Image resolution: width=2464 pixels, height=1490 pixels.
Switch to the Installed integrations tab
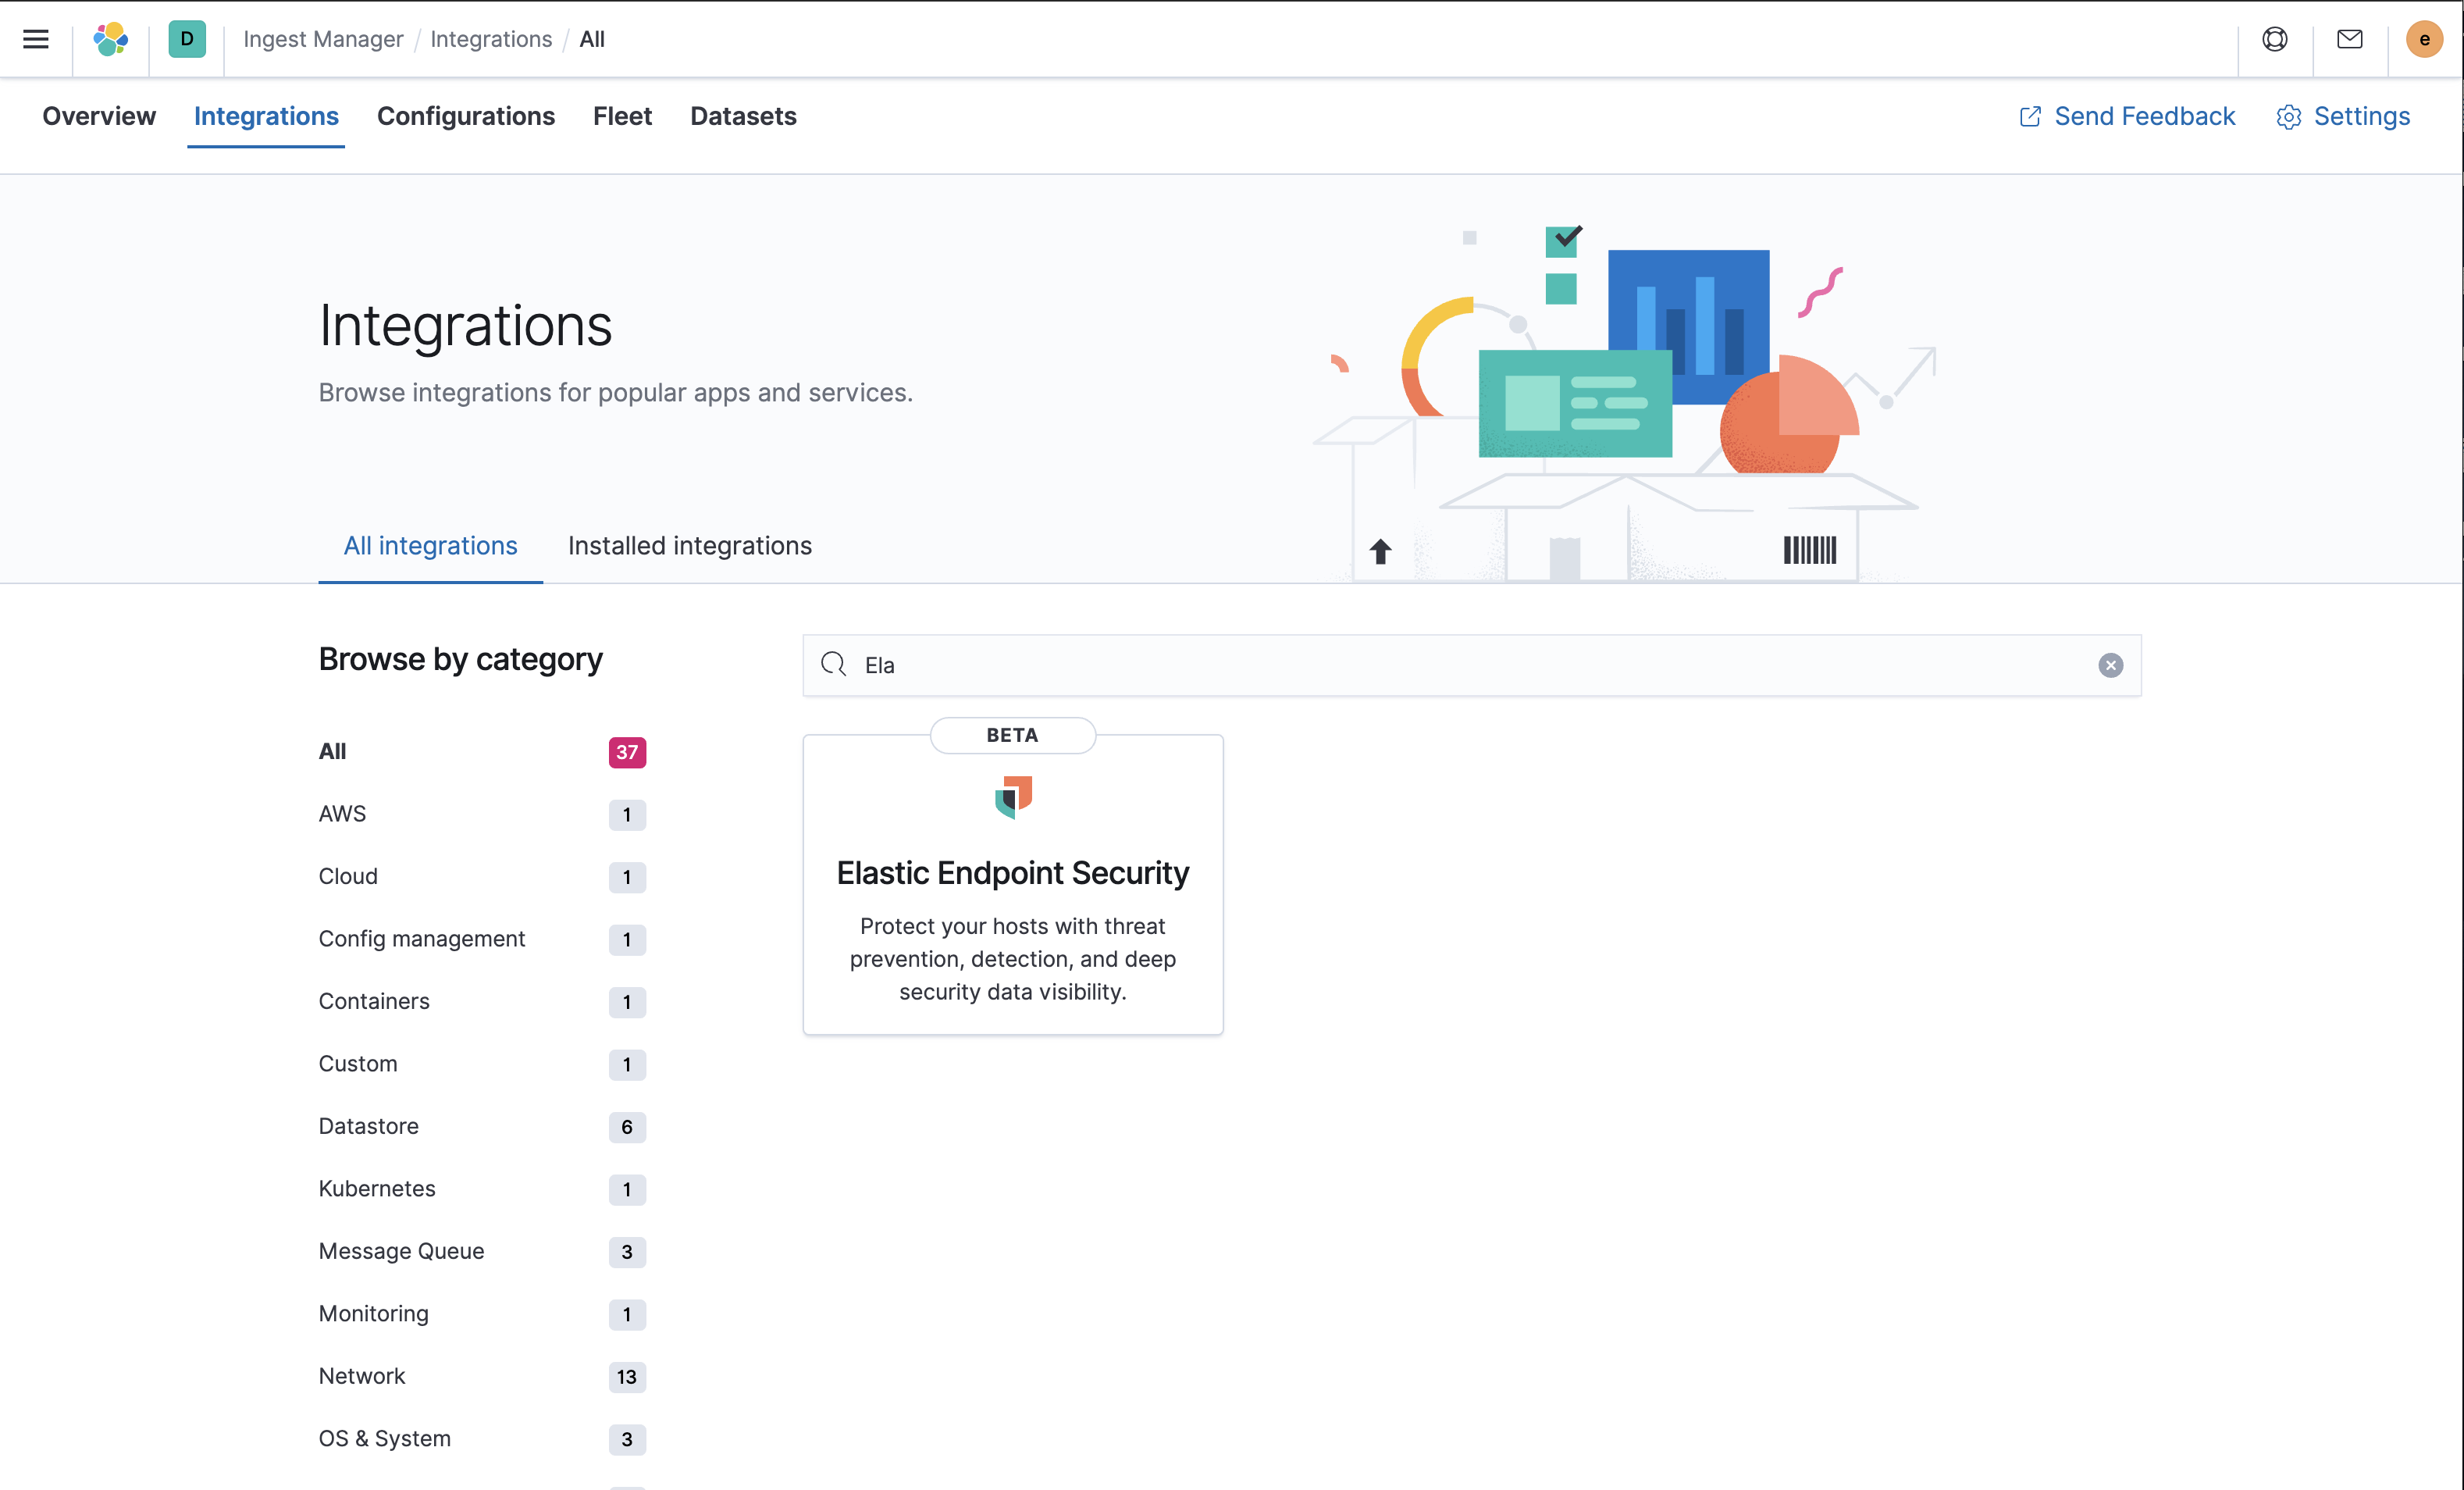(x=689, y=545)
